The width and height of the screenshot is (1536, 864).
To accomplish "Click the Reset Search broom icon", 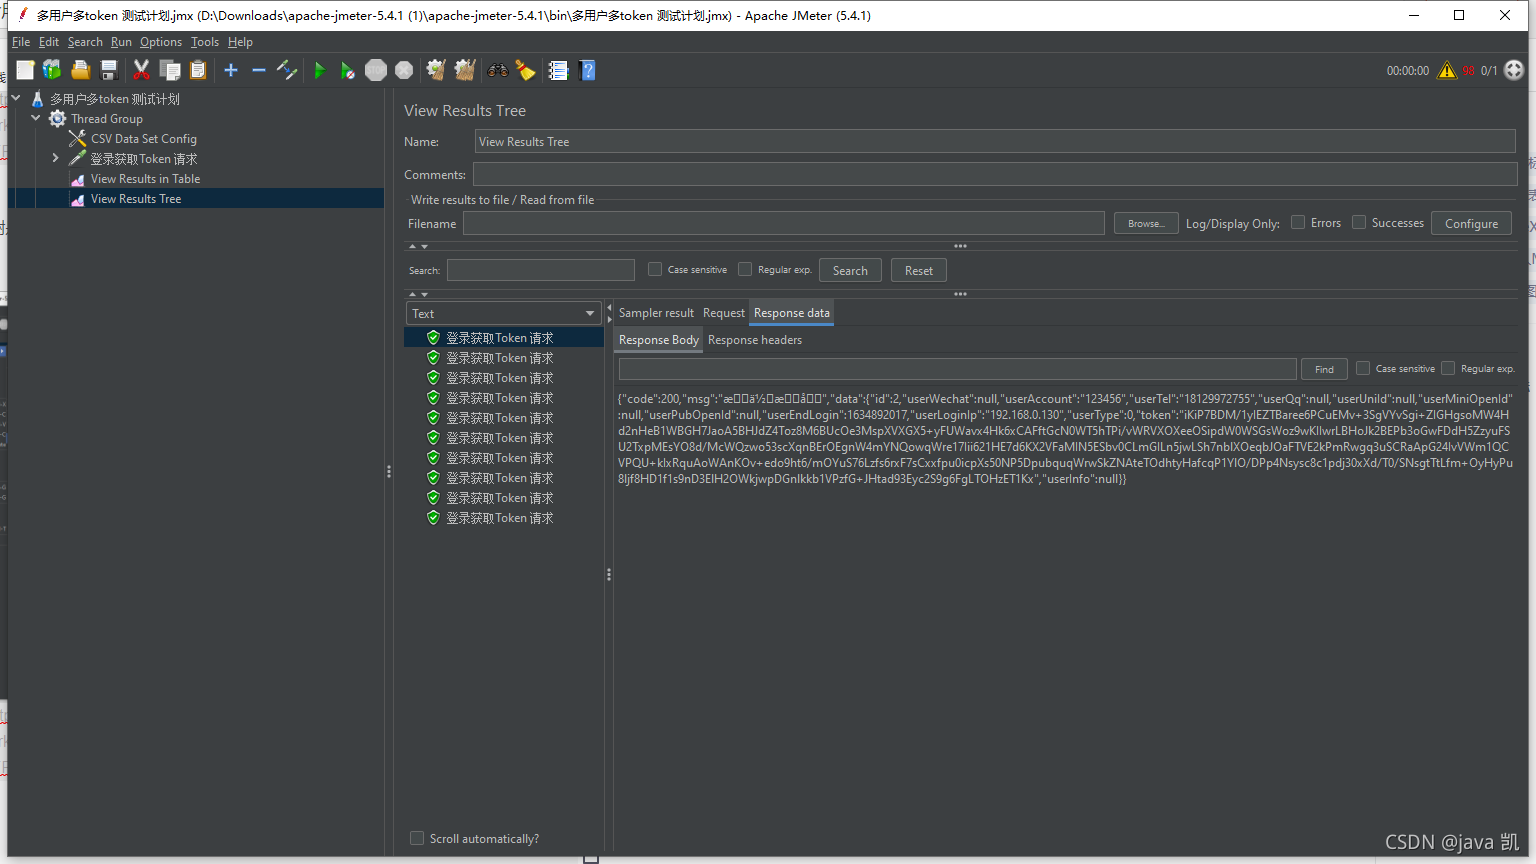I will click(525, 70).
